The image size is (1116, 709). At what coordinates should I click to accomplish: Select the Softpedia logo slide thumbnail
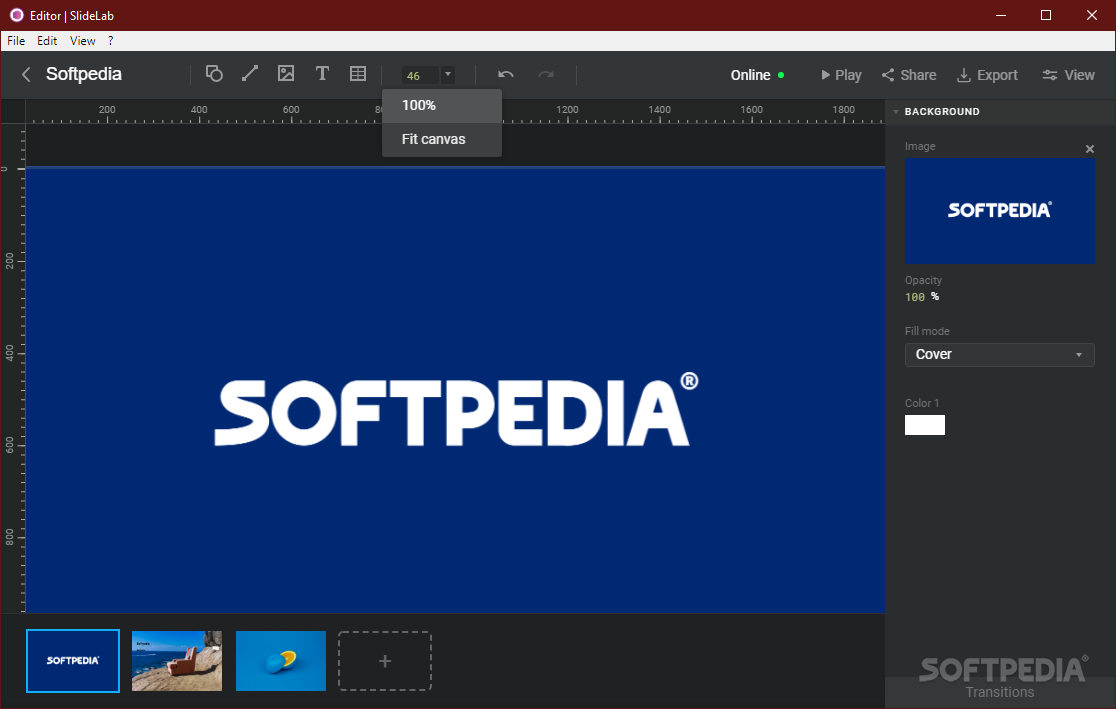73,661
